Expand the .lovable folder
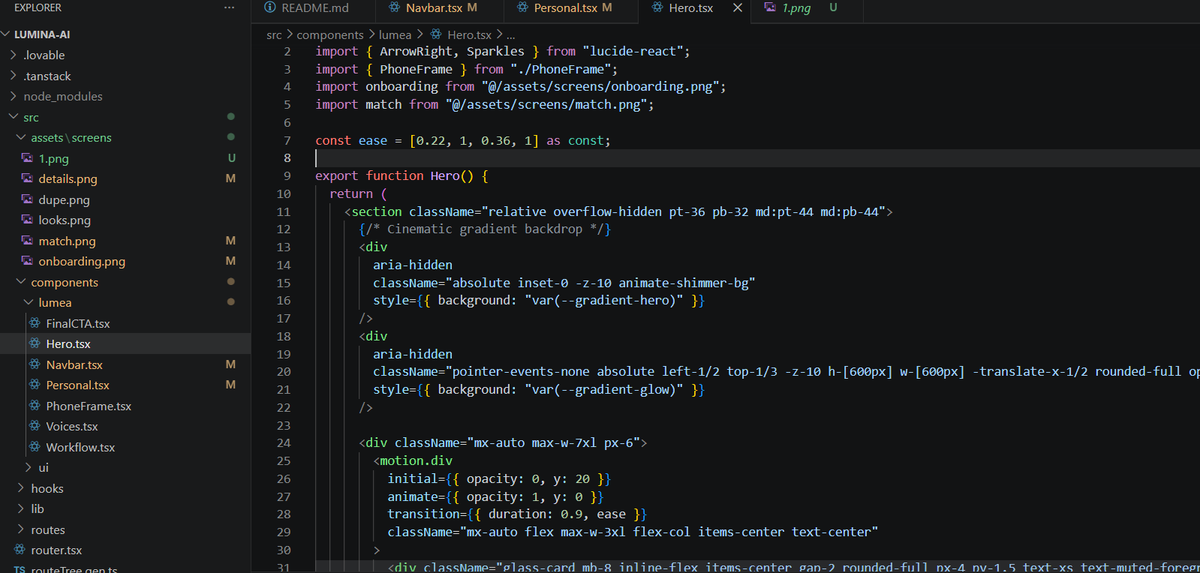1200x573 pixels. (14, 55)
